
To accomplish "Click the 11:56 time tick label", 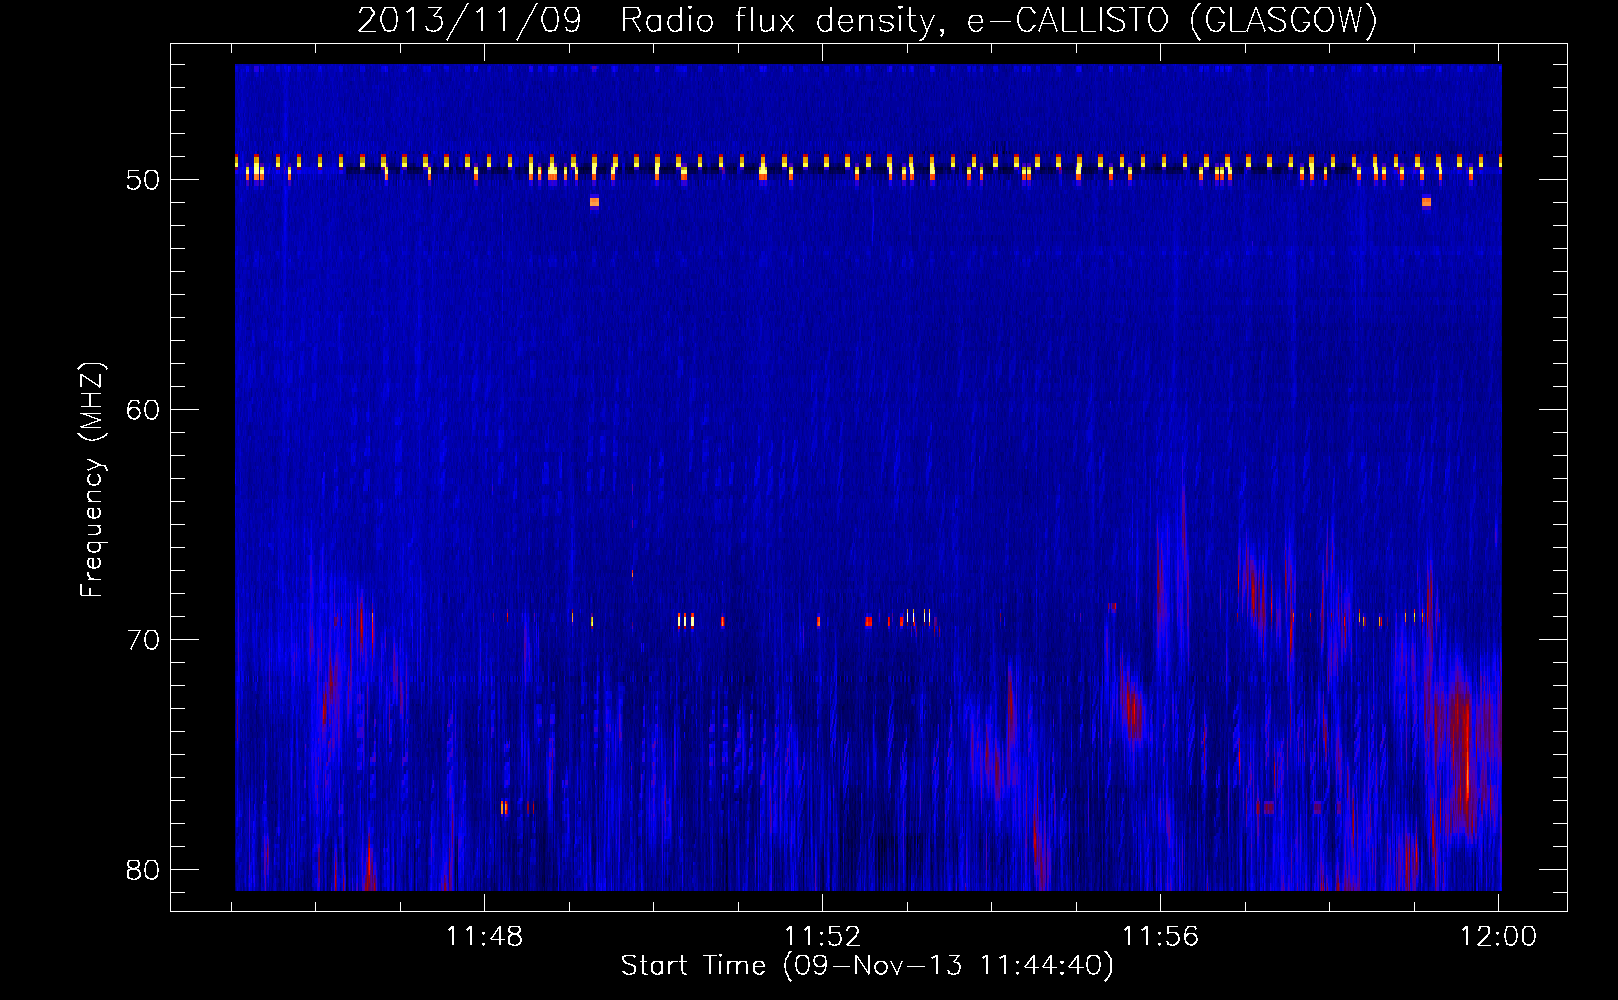I will (x=1160, y=937).
